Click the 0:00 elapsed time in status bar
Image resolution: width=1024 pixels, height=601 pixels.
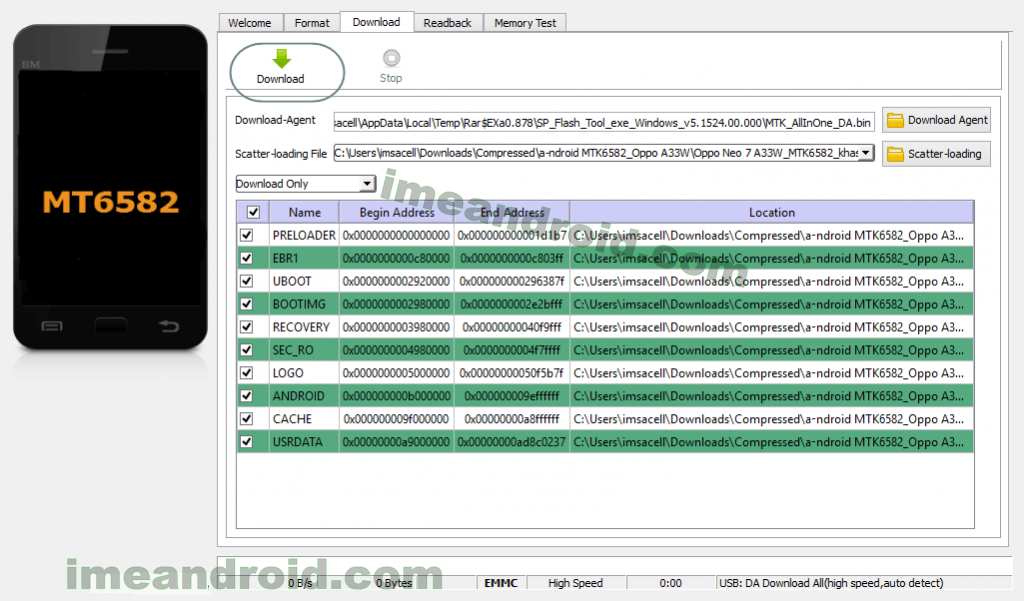671,583
